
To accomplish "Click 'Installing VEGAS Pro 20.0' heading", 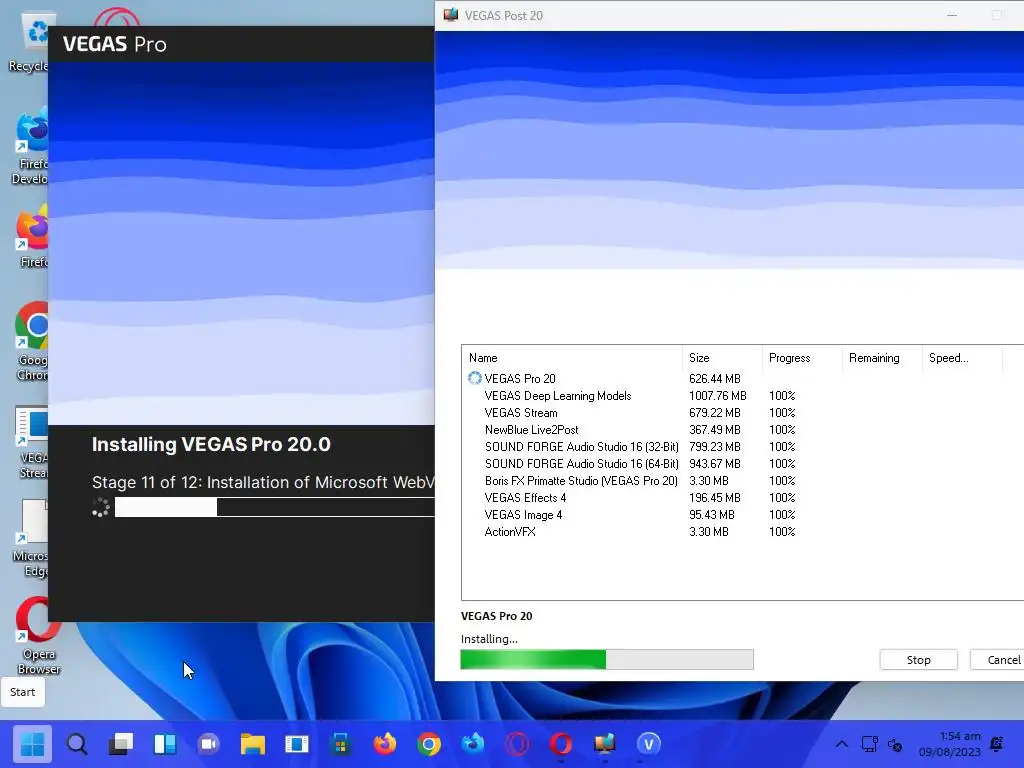I will [x=211, y=444].
